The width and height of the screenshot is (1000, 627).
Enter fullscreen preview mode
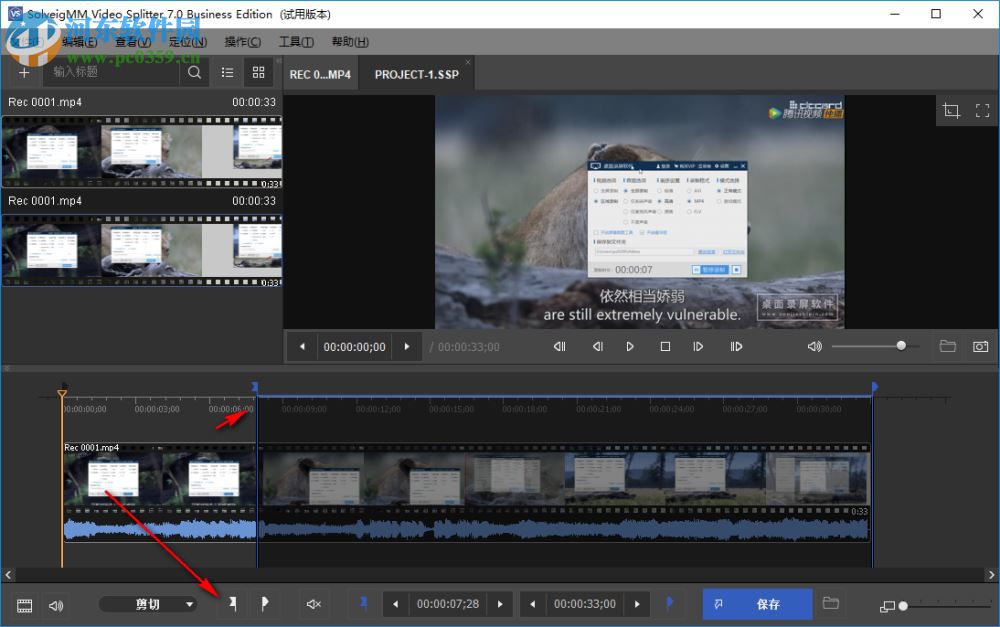982,110
